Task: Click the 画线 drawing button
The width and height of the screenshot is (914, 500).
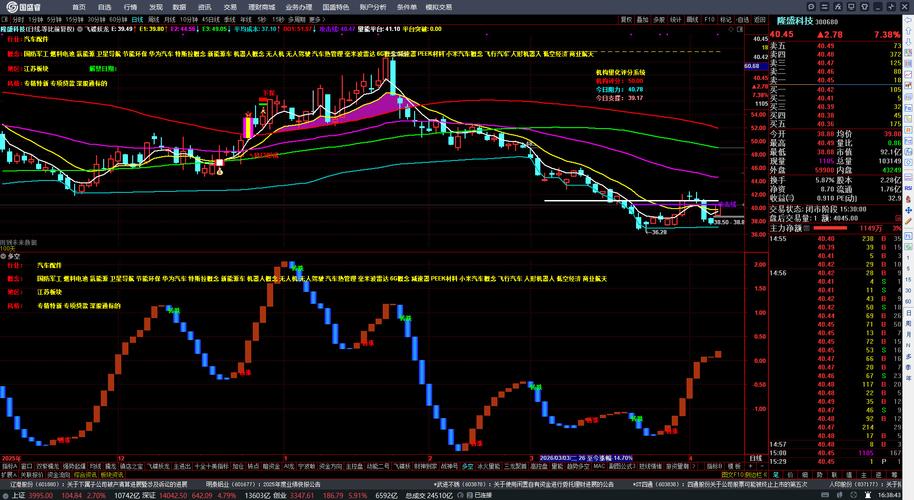Action: [x=692, y=19]
